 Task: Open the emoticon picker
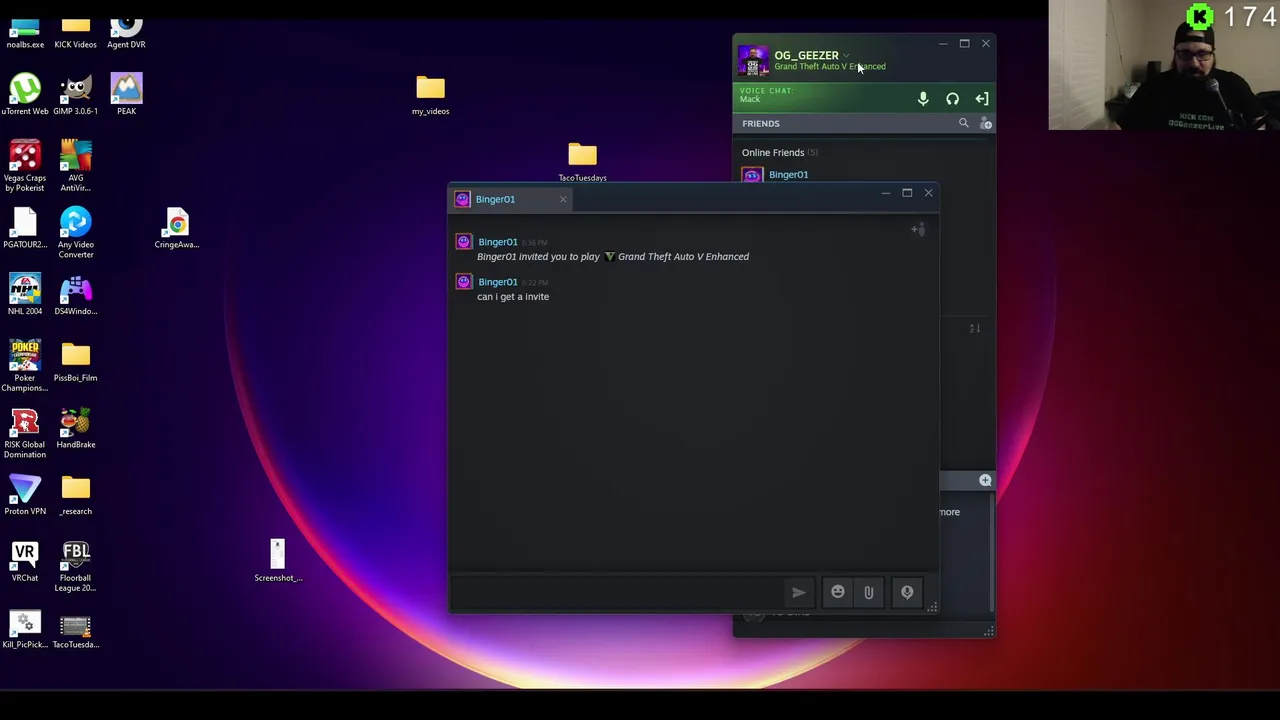click(838, 593)
